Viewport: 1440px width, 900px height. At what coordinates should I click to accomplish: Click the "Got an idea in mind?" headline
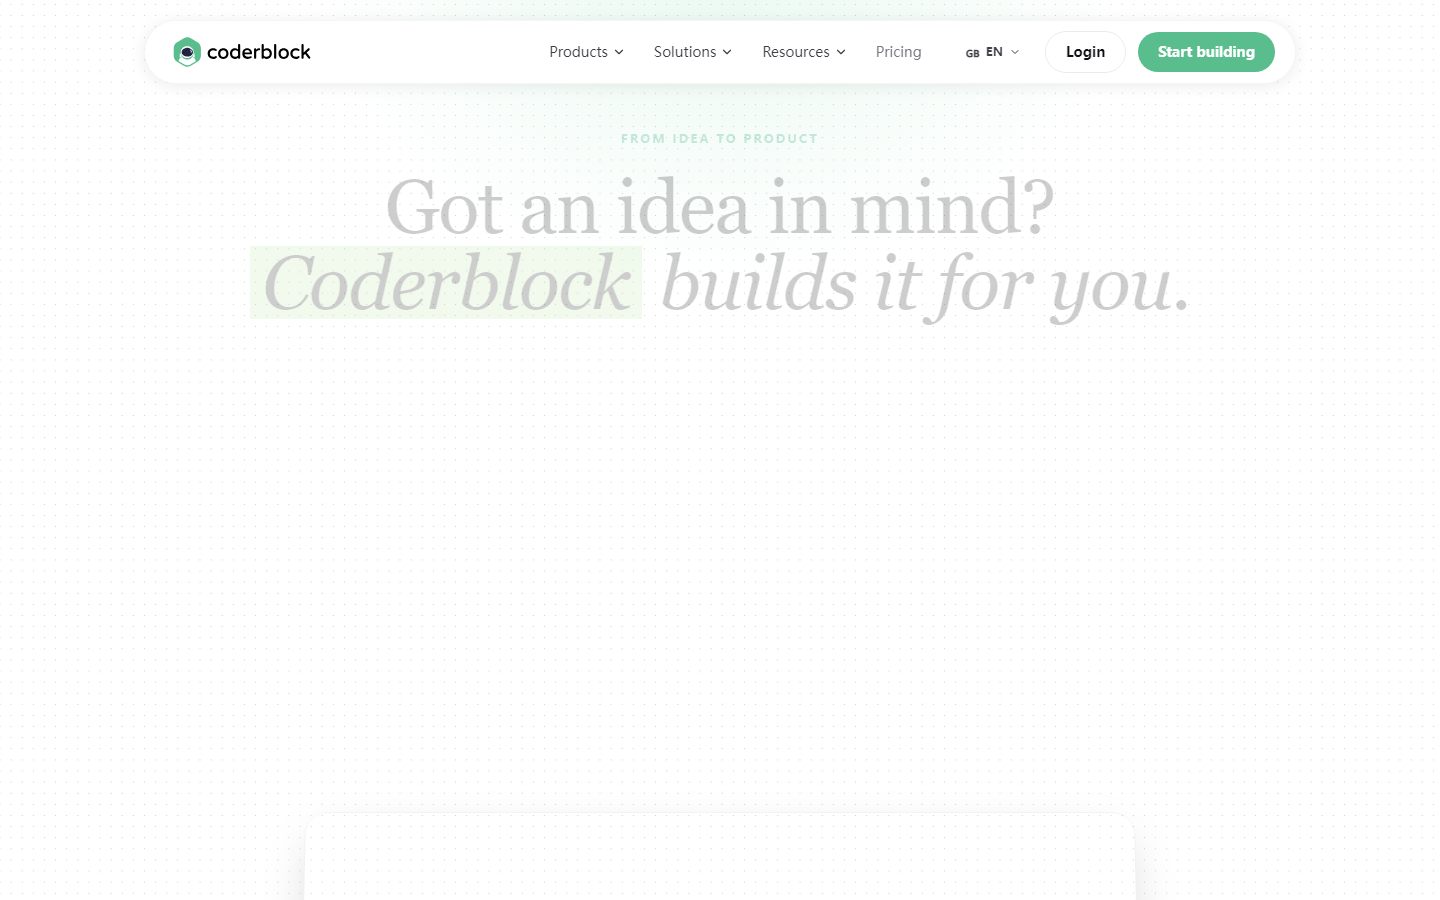coord(720,207)
